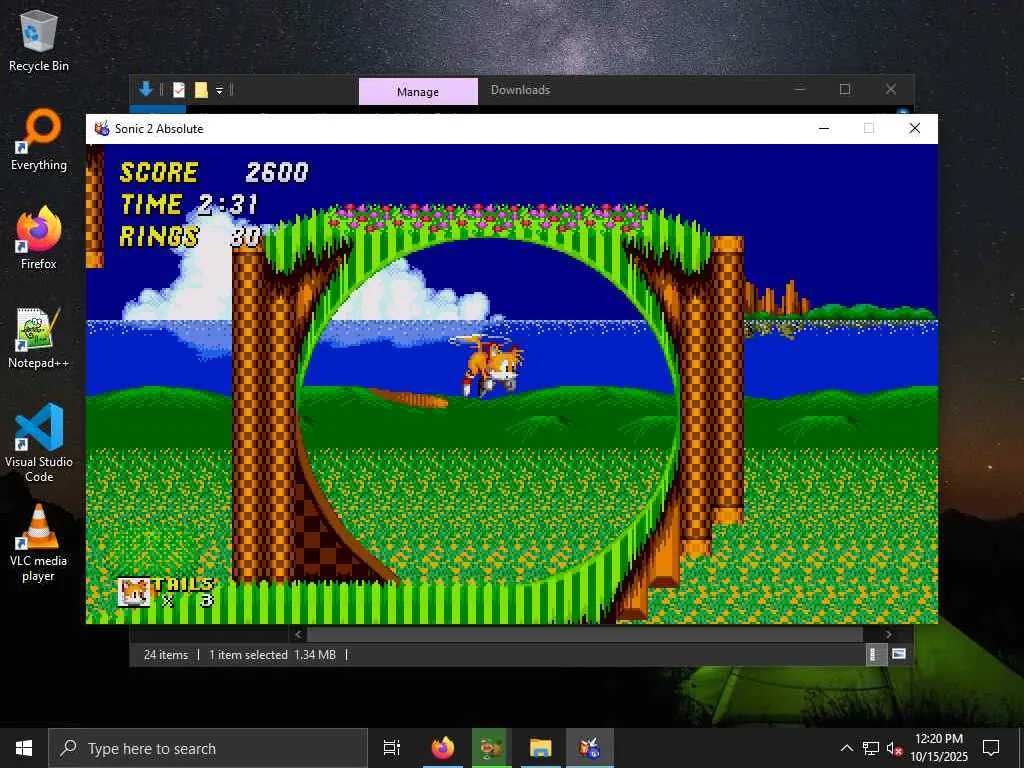Click the horizontal scrollbar thumb in the Downloads window

(584, 634)
